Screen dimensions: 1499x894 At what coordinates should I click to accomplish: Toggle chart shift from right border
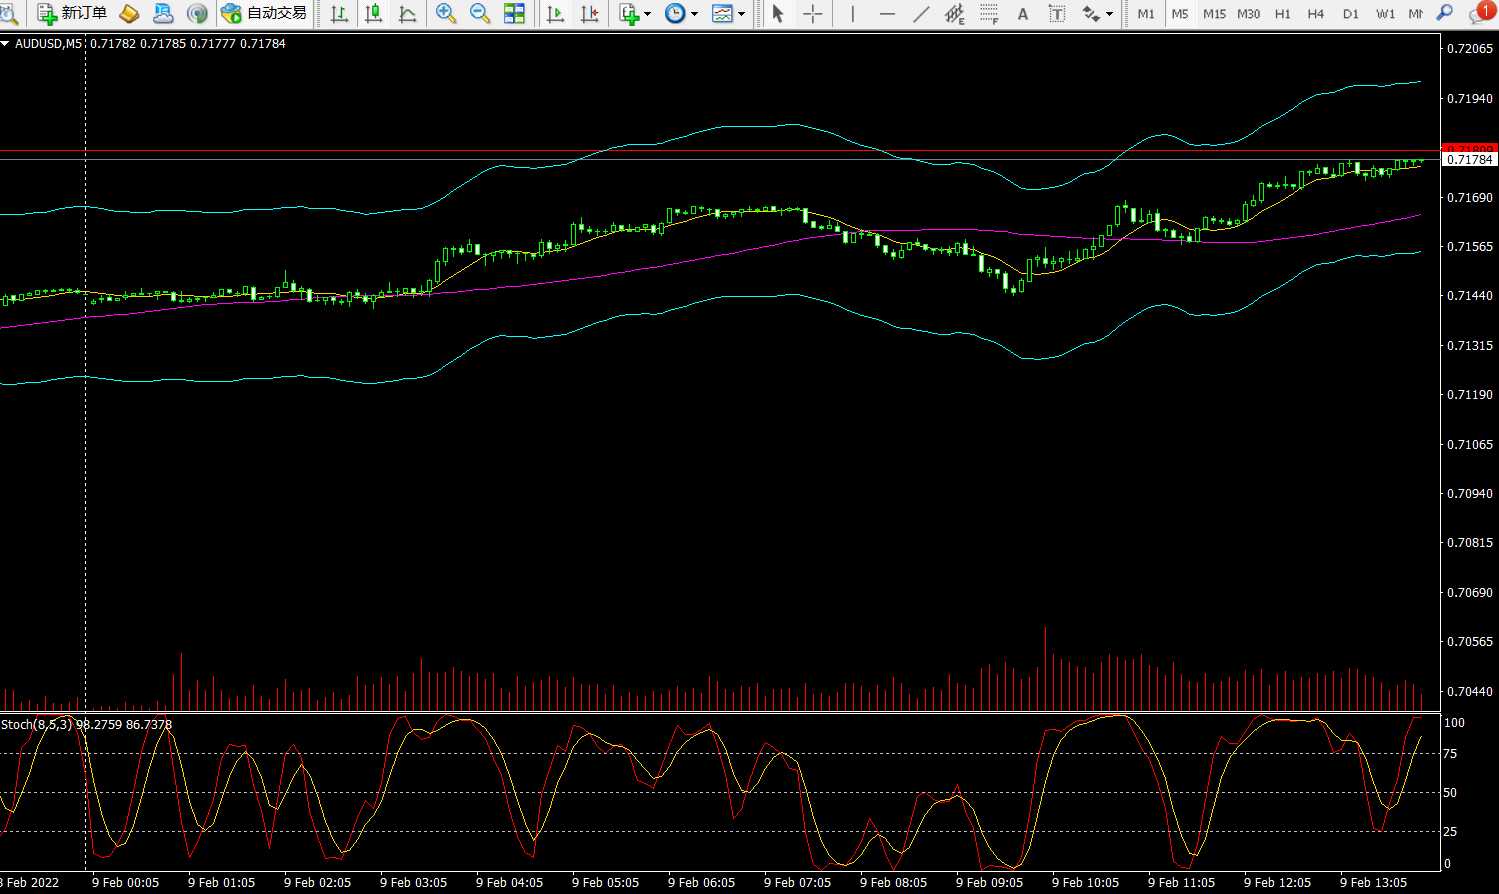point(590,13)
